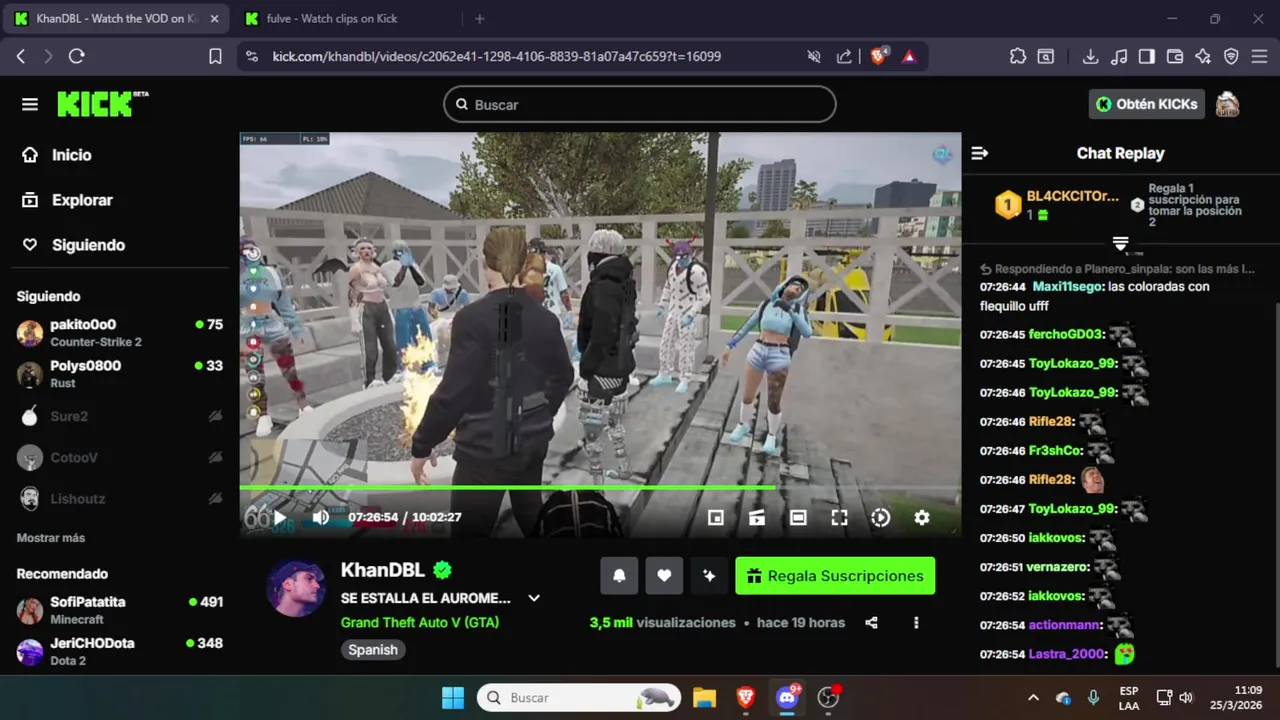Click KhanDBL profile avatar
The width and height of the screenshot is (1280, 720).
[x=295, y=588]
